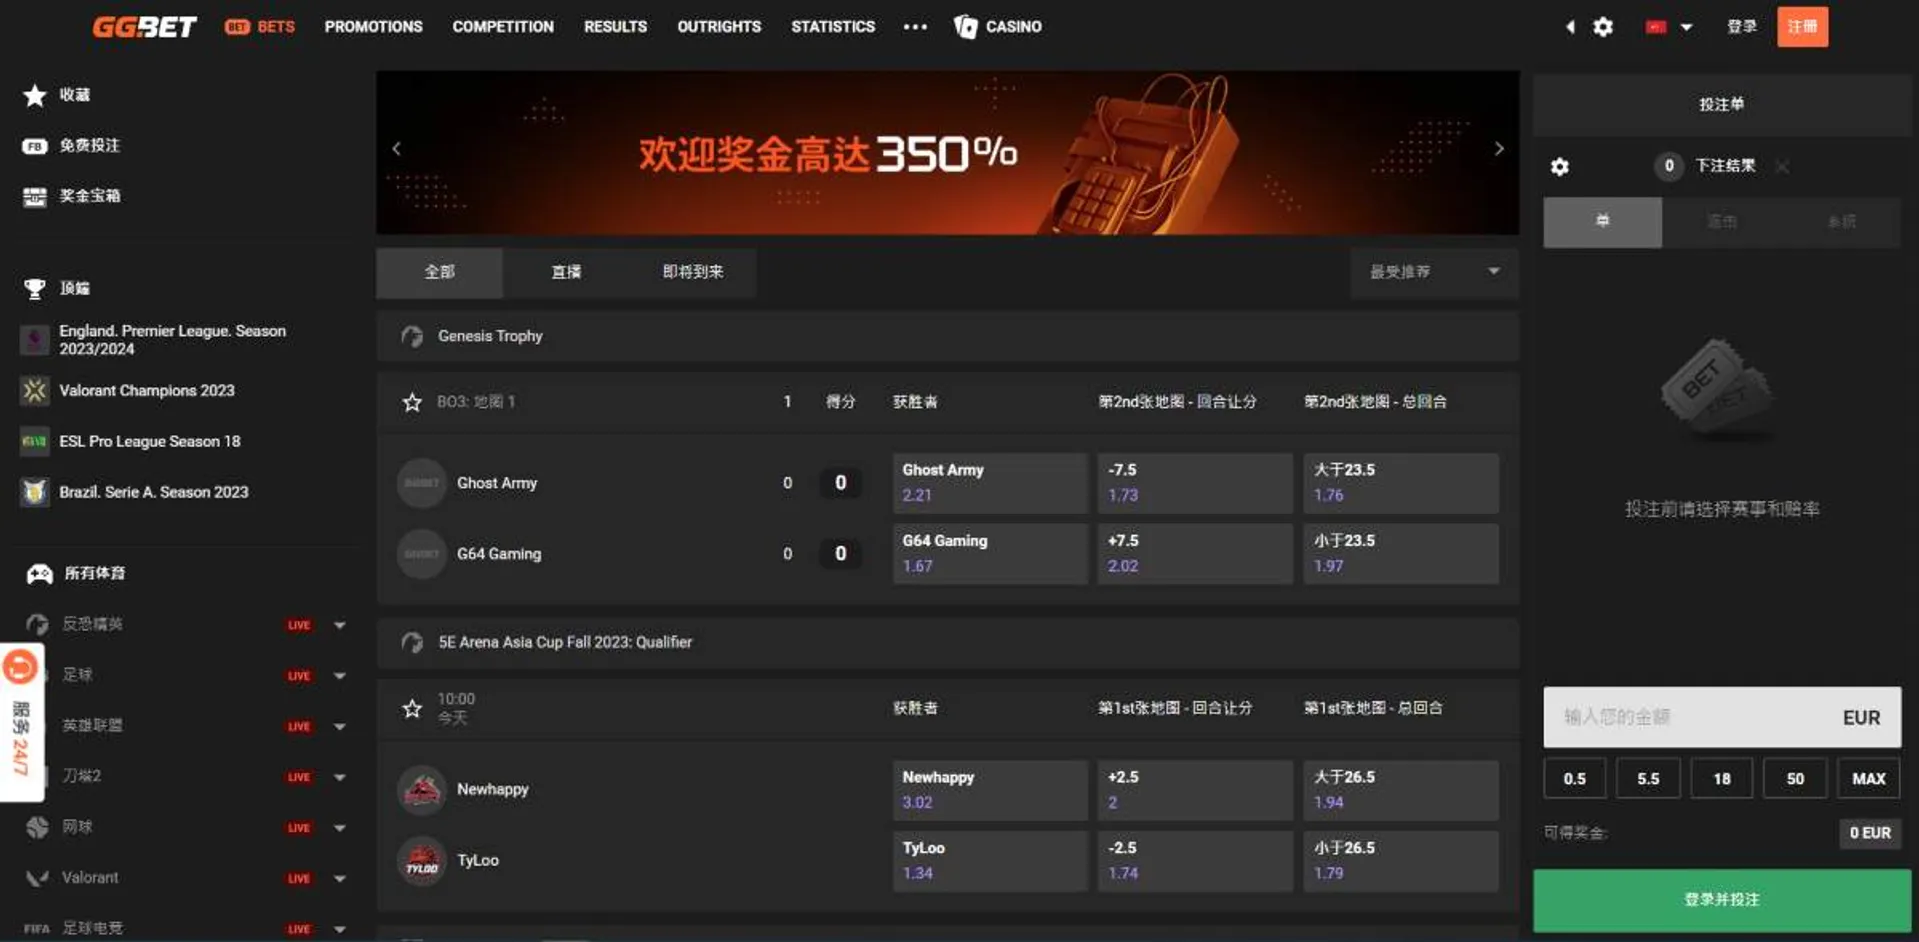Focus the stake amount input field
This screenshot has height=942, width=1919.
click(x=1722, y=718)
